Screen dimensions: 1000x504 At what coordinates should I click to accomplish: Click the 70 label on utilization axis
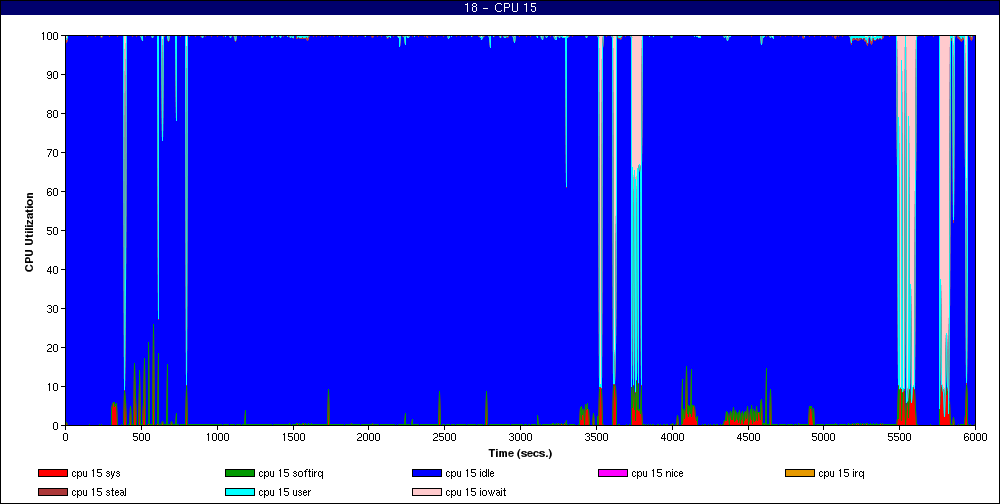[x=54, y=152]
